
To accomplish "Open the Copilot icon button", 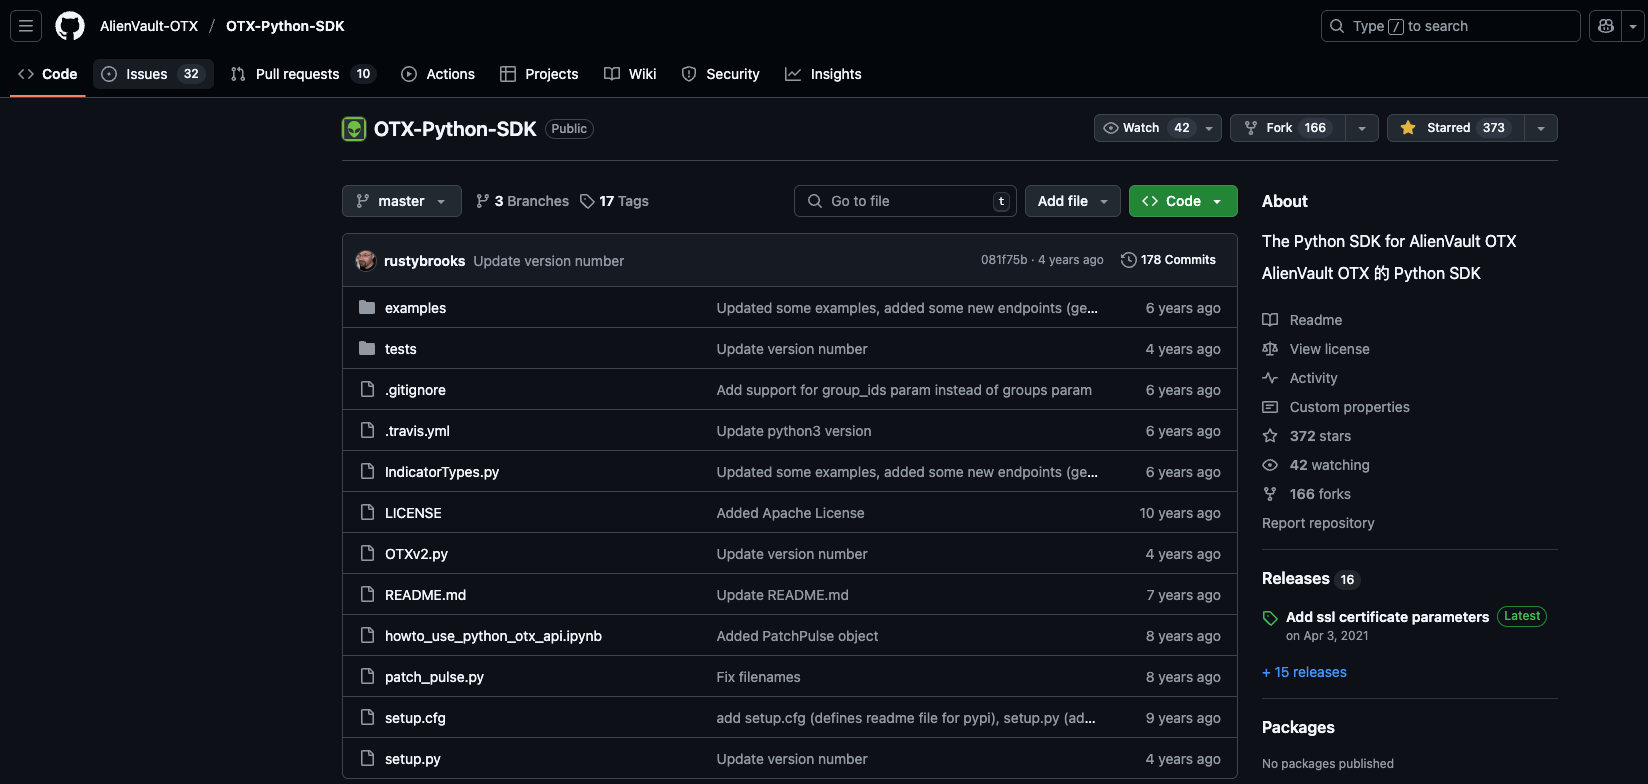I will click(x=1606, y=26).
